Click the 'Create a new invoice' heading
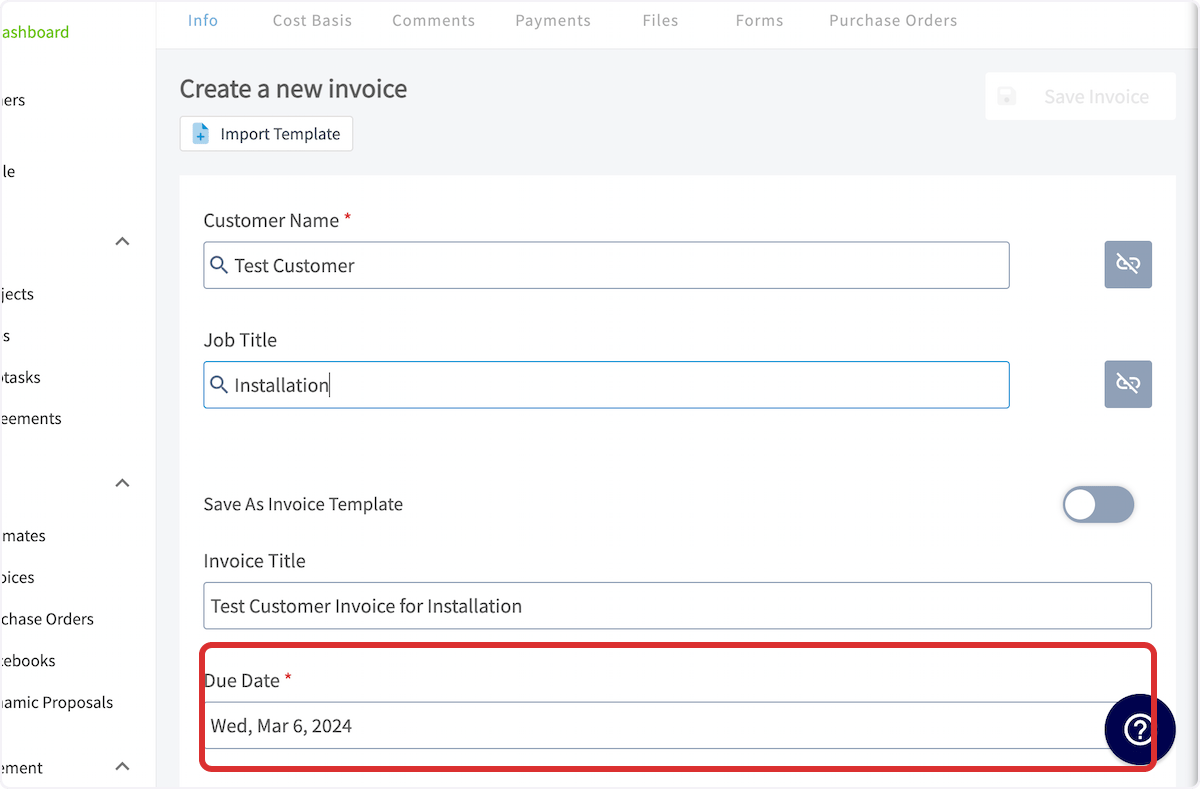Image resolution: width=1200 pixels, height=789 pixels. pos(293,89)
